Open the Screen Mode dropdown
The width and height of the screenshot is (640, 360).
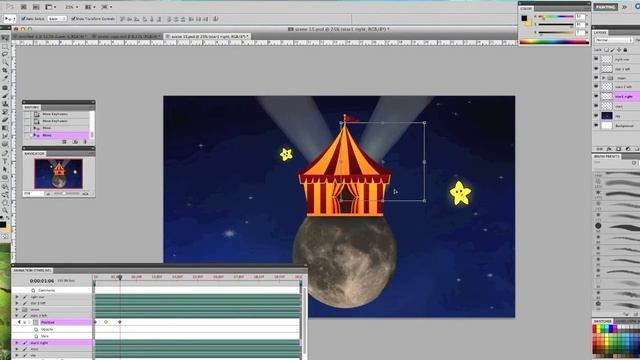point(107,7)
